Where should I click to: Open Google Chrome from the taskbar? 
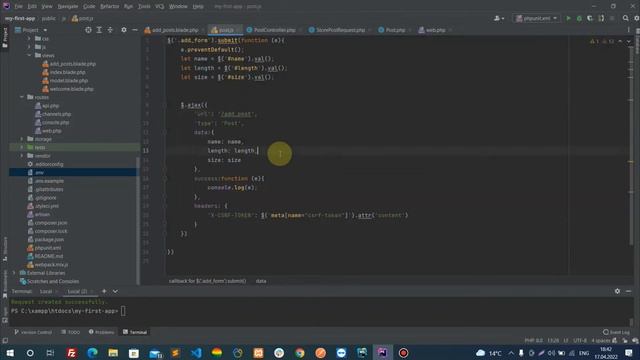300,353
